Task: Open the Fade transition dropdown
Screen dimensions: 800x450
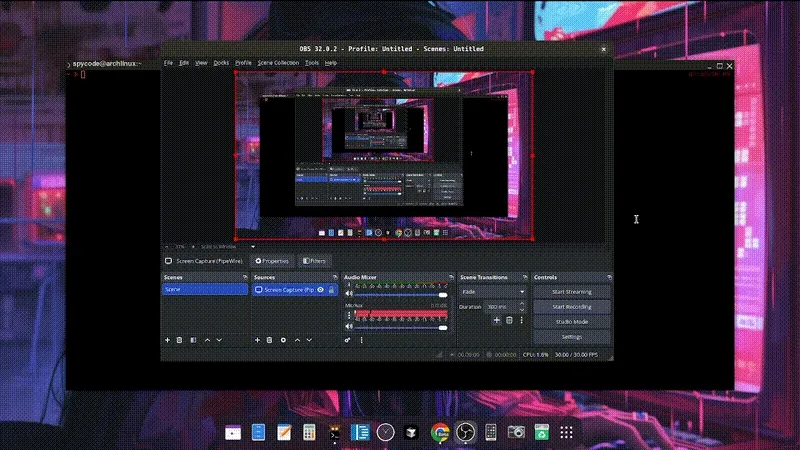Action: [x=492, y=291]
